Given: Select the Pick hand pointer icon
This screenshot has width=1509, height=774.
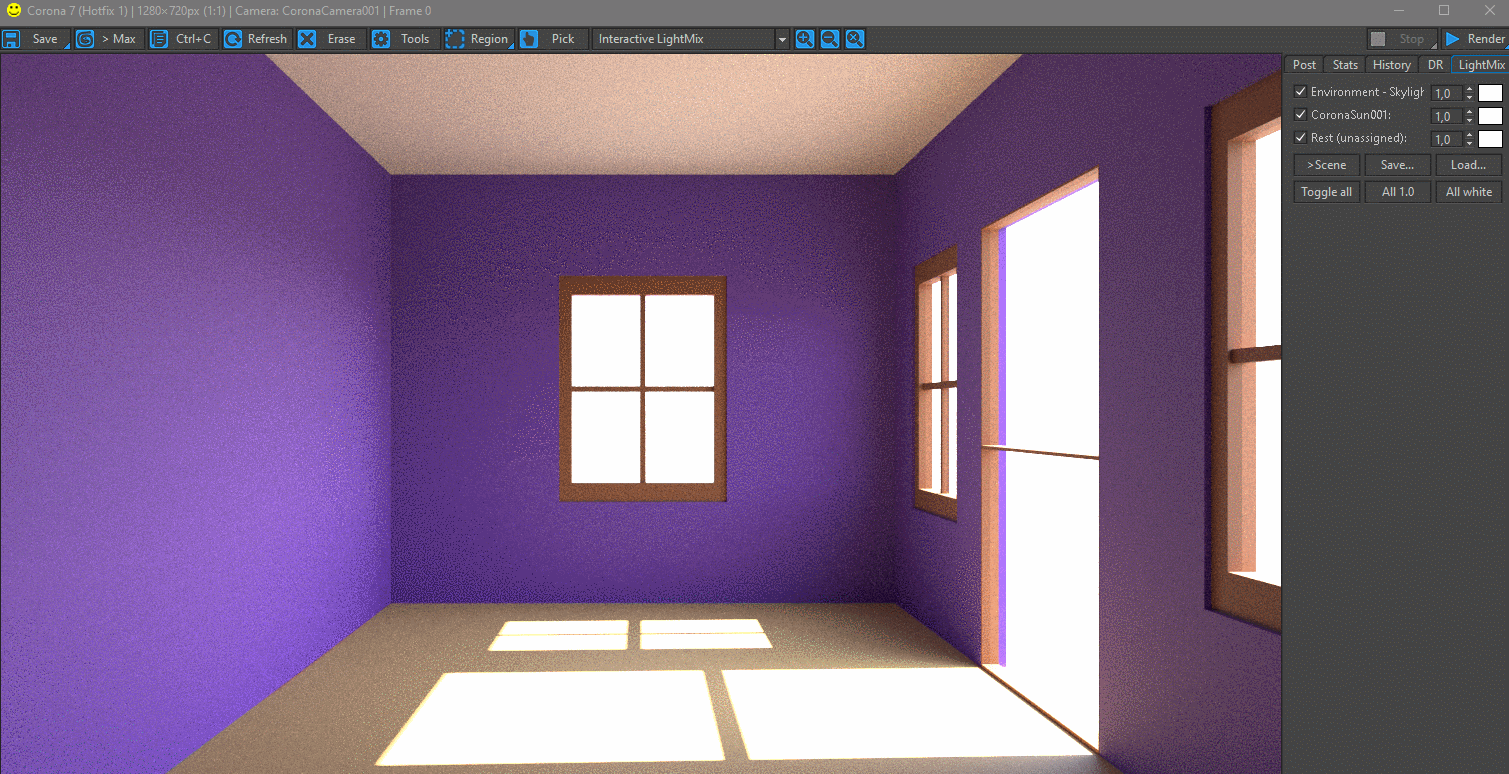Looking at the screenshot, I should point(529,39).
